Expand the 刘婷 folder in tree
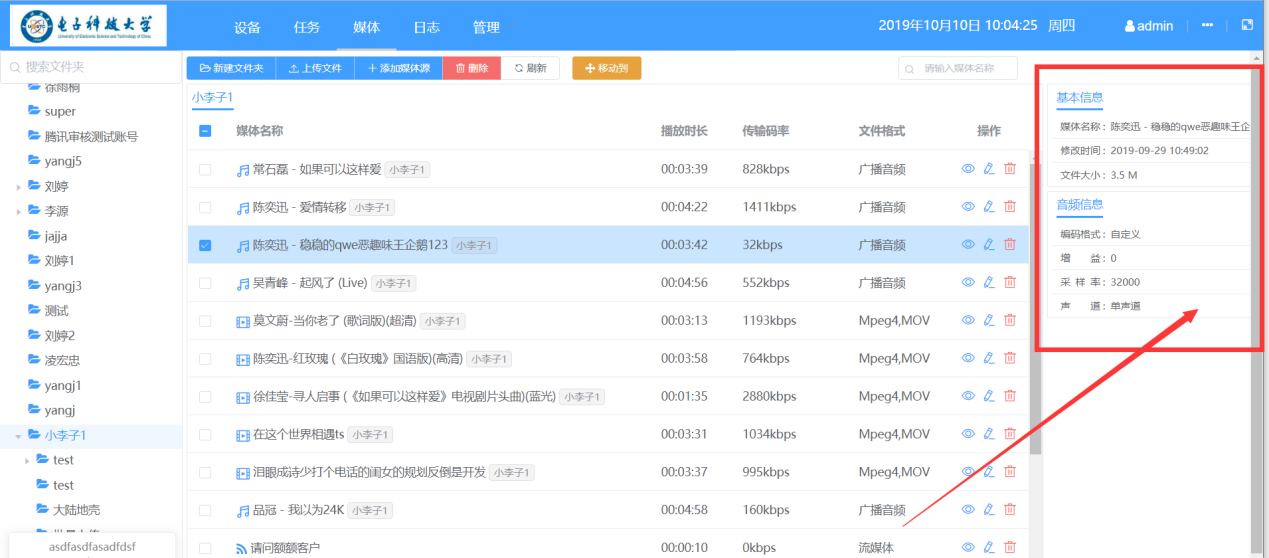 (x=18, y=187)
